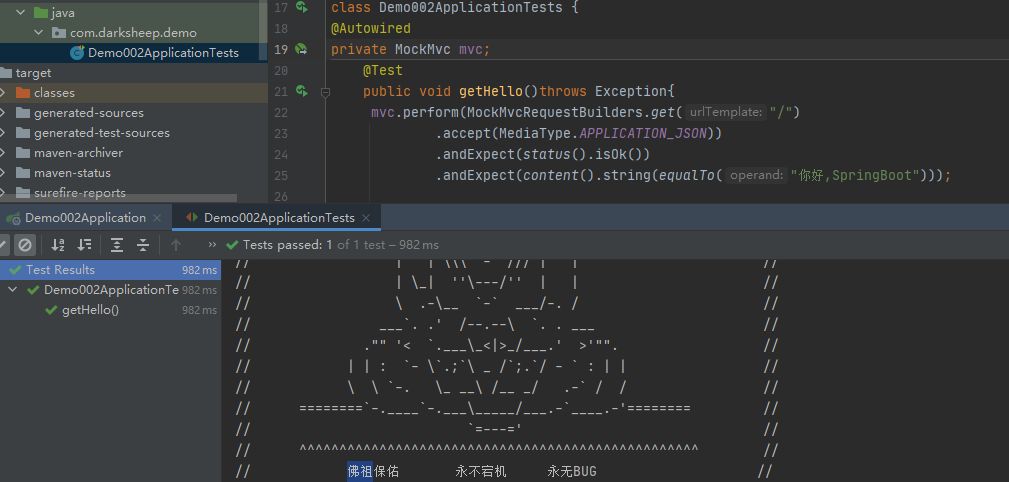Sort test results by duration
1009x482 pixels.
85,245
